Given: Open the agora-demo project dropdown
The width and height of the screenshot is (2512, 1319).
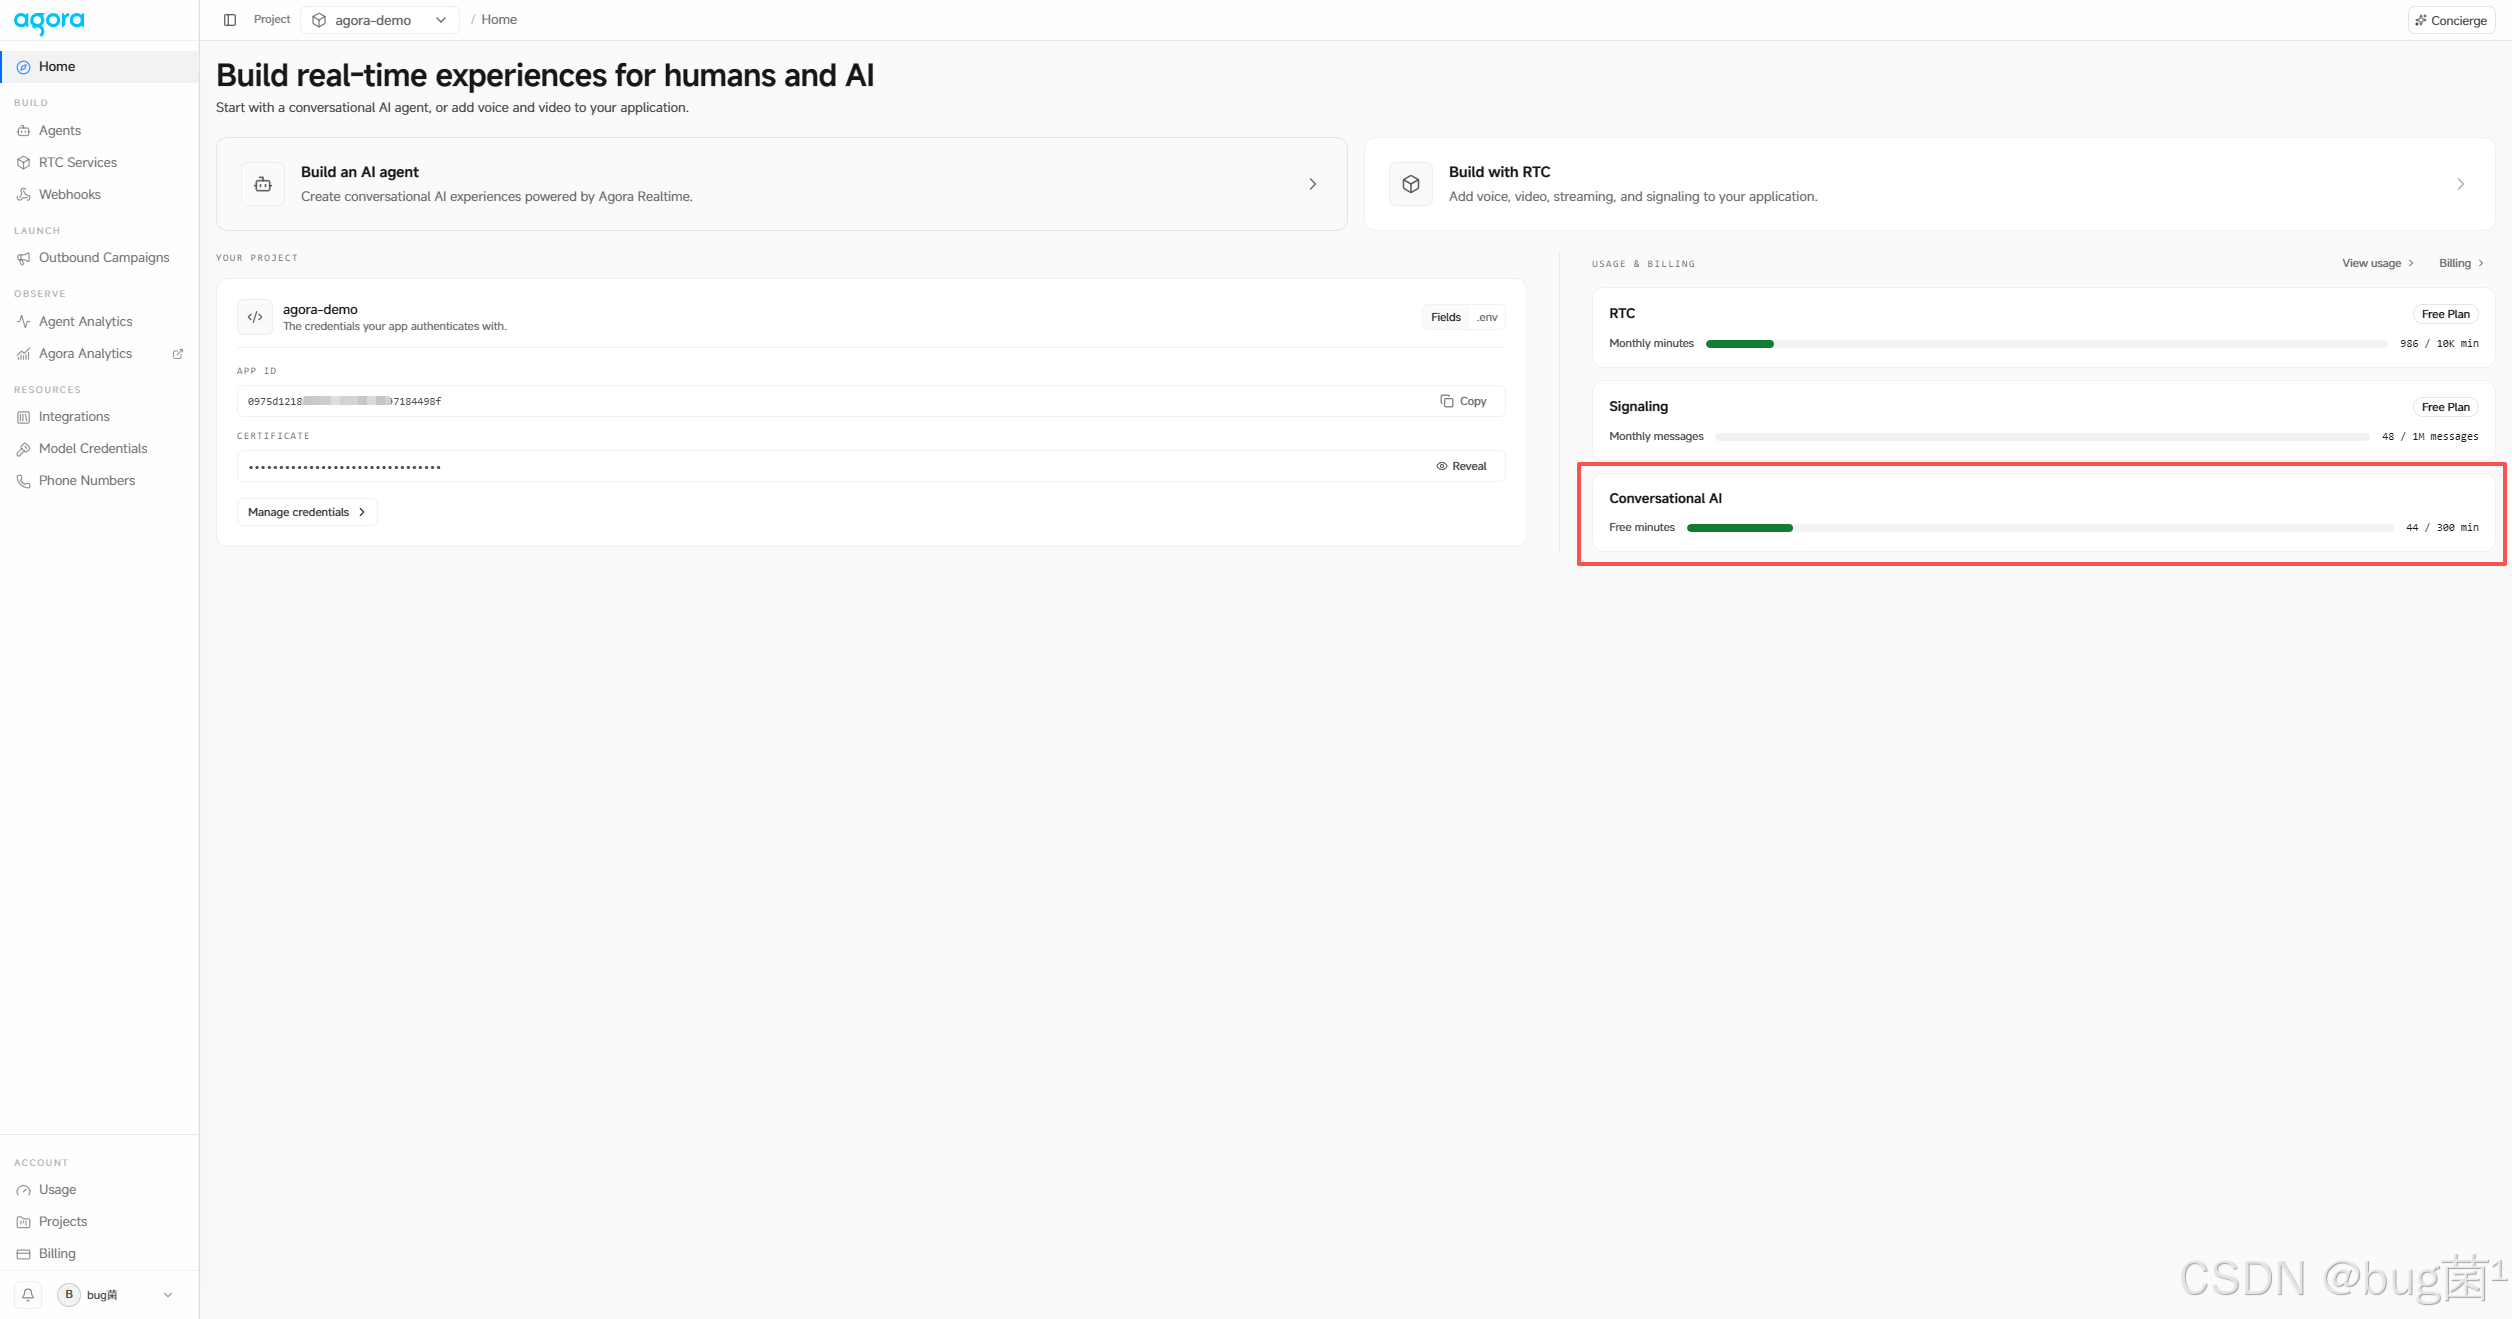Looking at the screenshot, I should [380, 20].
